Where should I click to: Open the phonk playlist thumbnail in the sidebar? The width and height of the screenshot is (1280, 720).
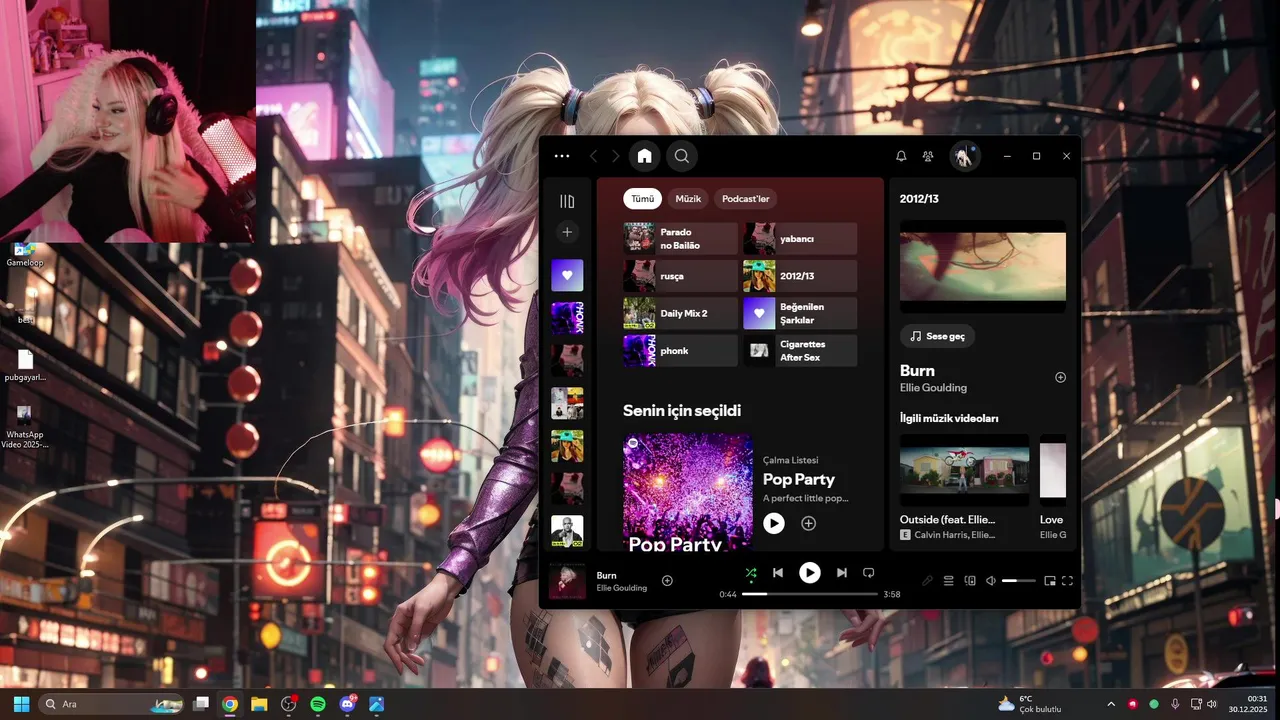coord(567,318)
